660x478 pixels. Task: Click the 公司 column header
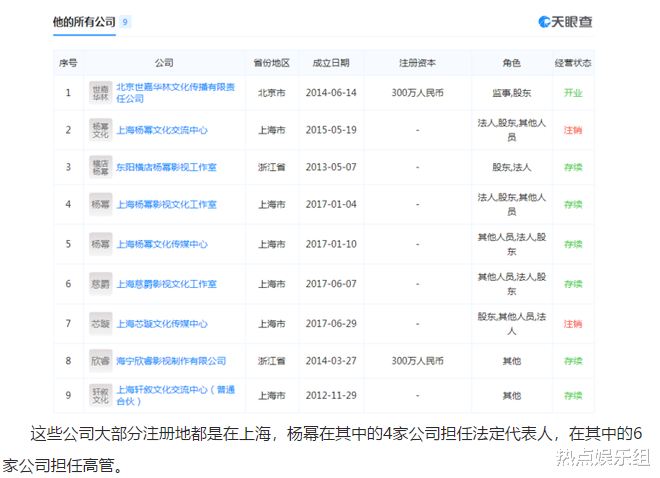pyautogui.click(x=164, y=63)
